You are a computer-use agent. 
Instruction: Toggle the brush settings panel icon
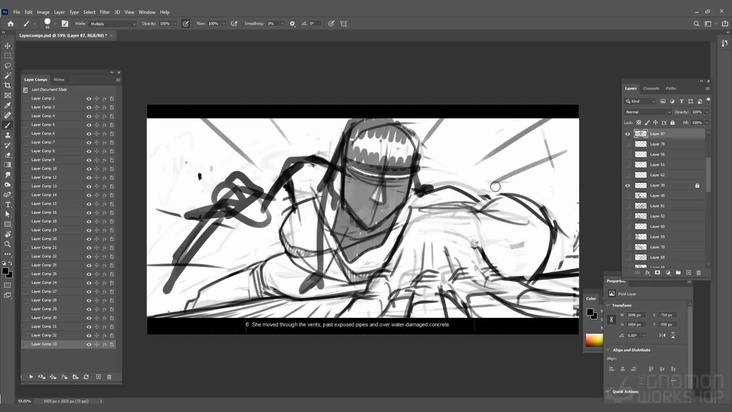(65, 23)
